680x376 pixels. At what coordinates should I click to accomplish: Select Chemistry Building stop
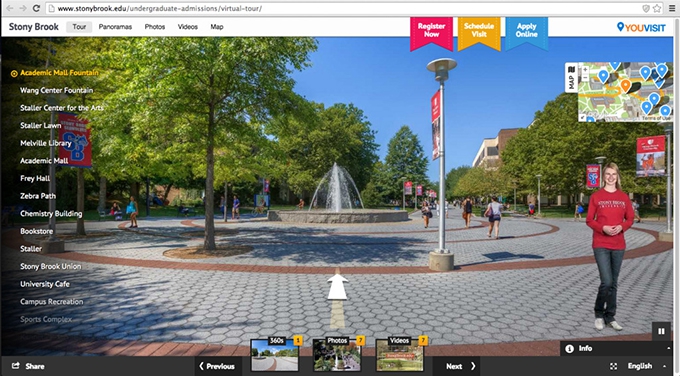pyautogui.click(x=51, y=213)
